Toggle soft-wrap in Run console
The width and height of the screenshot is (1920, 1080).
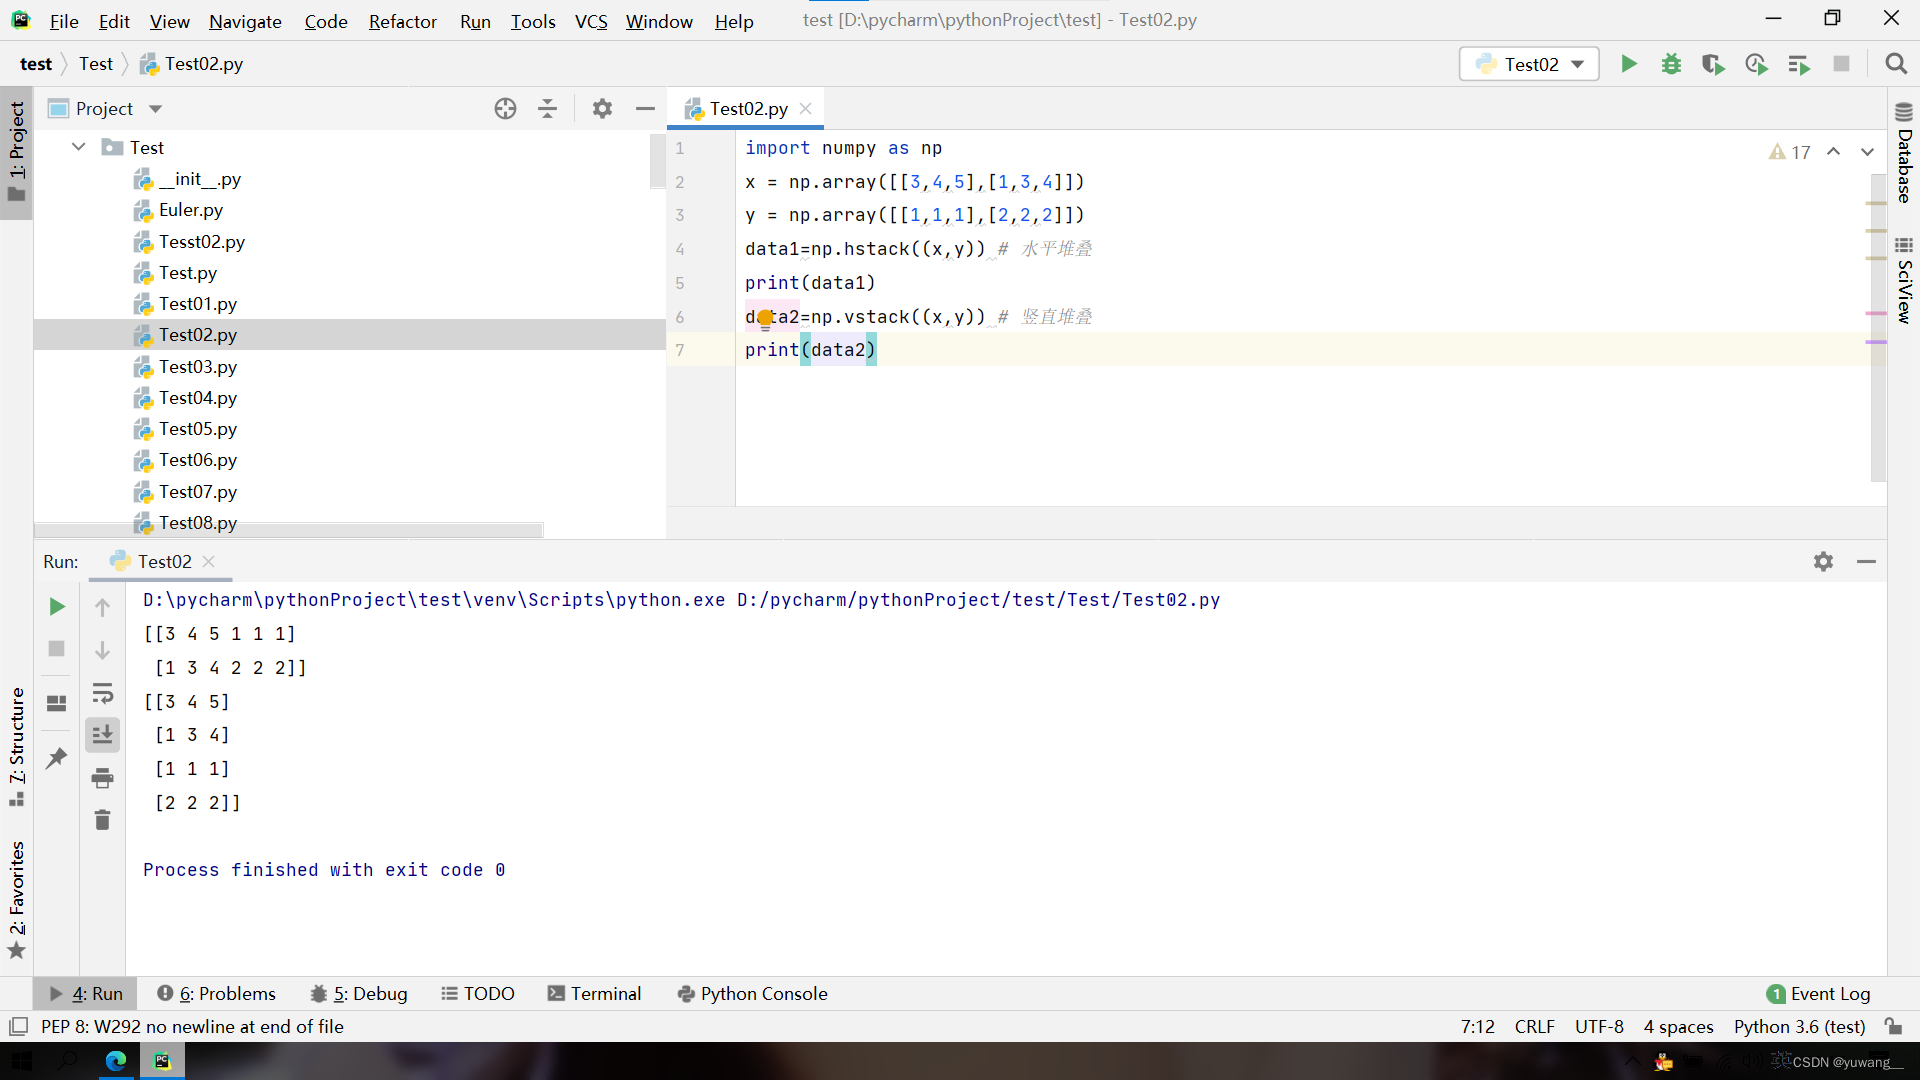tap(102, 693)
